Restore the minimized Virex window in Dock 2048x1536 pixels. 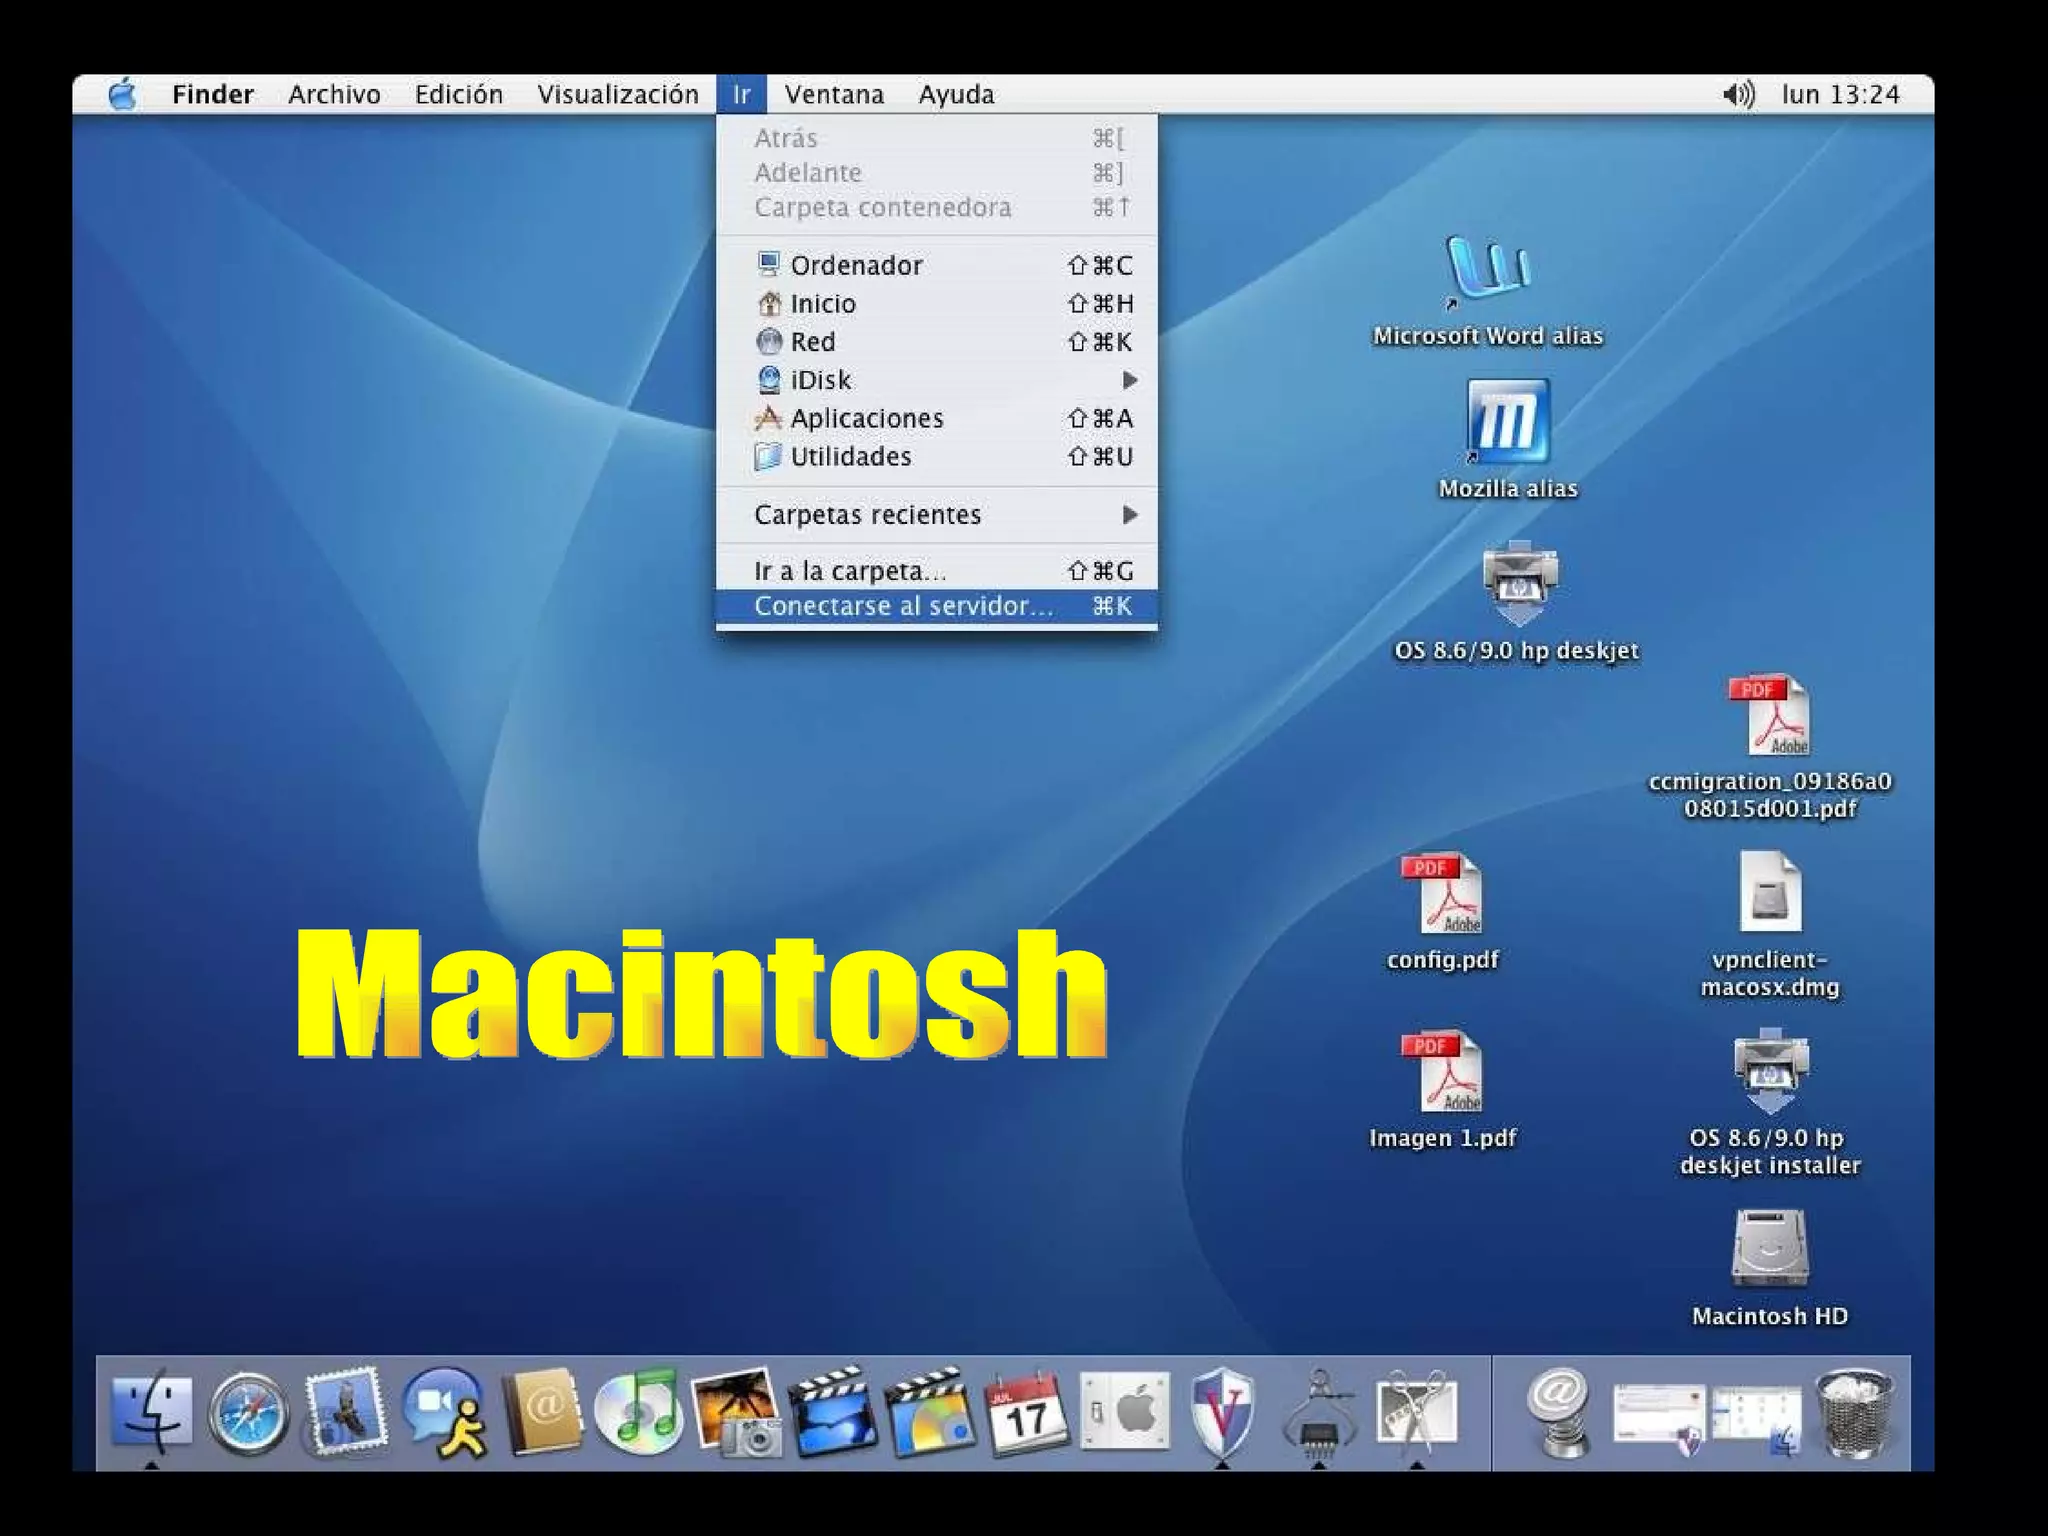1659,1419
